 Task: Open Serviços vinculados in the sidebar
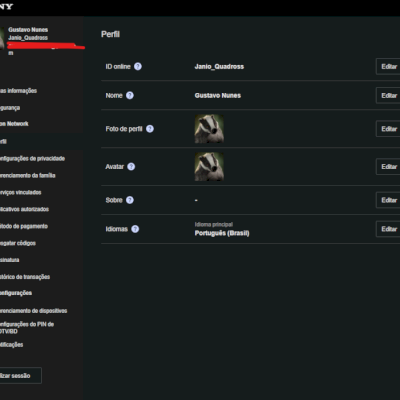pyautogui.click(x=21, y=192)
